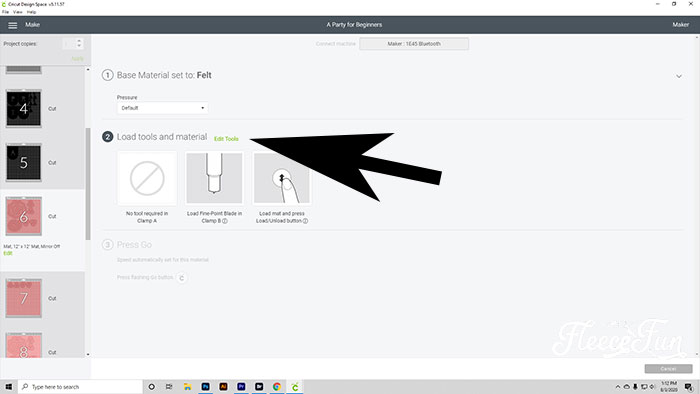700x394 pixels.
Task: Open File Explorer from the taskbar
Action: coord(188,387)
